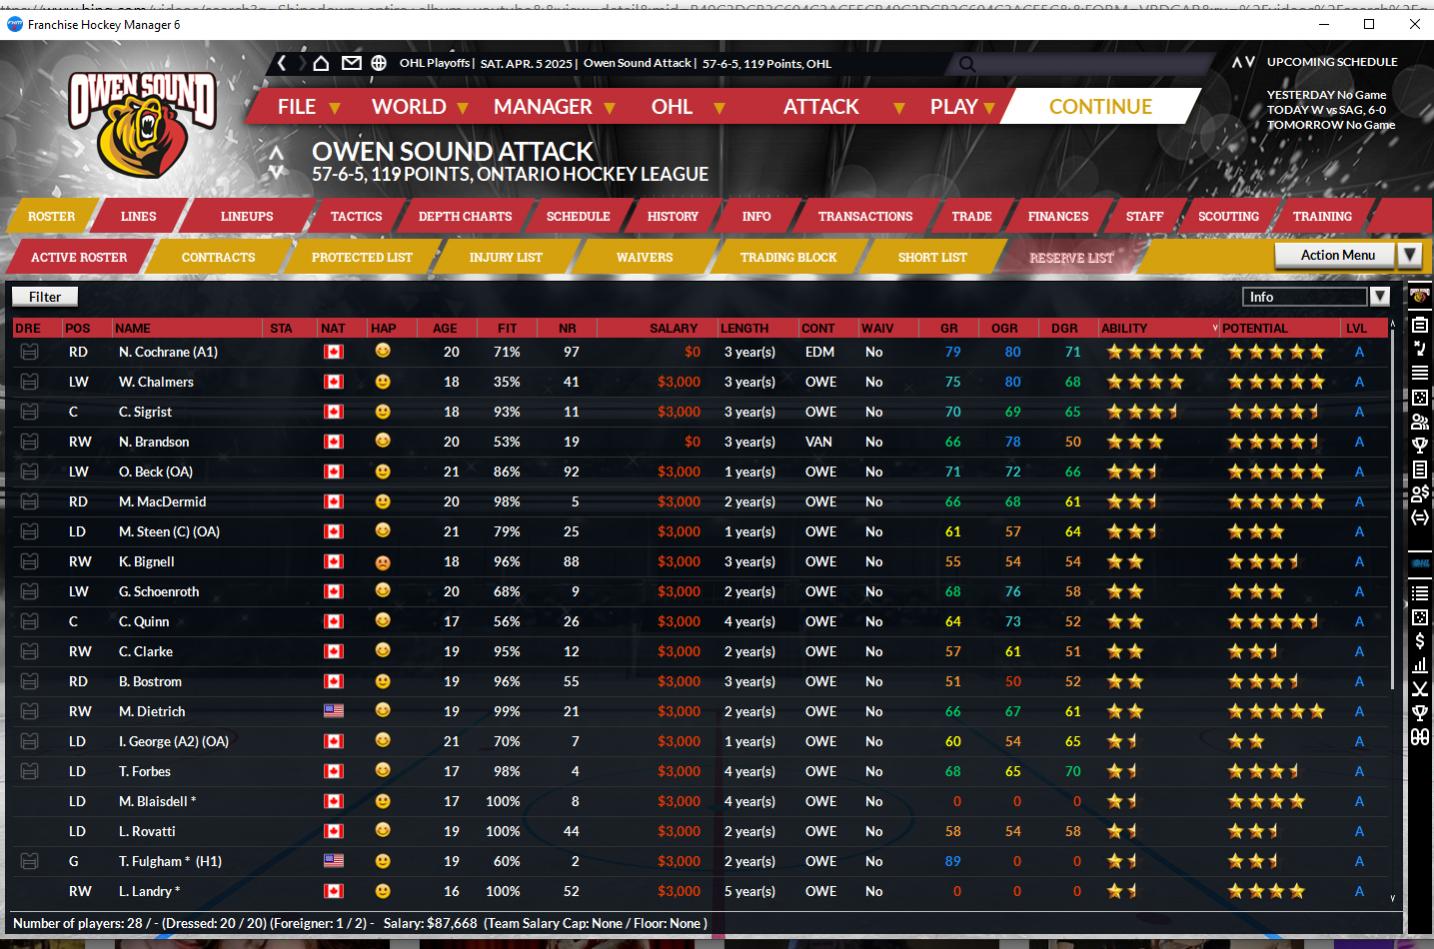Navigate back with the left arrow
Viewport: 1434px width, 949px height.
(x=283, y=63)
